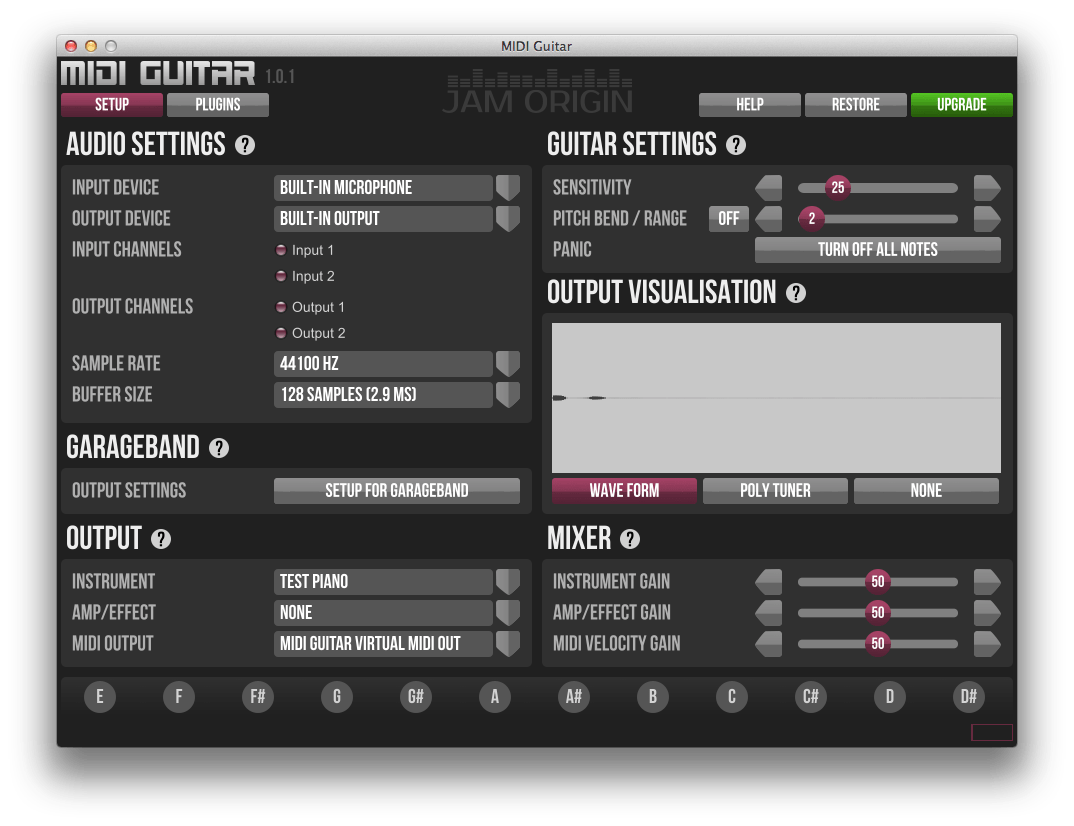The image size is (1074, 826).
Task: Open Input Device dropdown arrow
Action: [508, 188]
